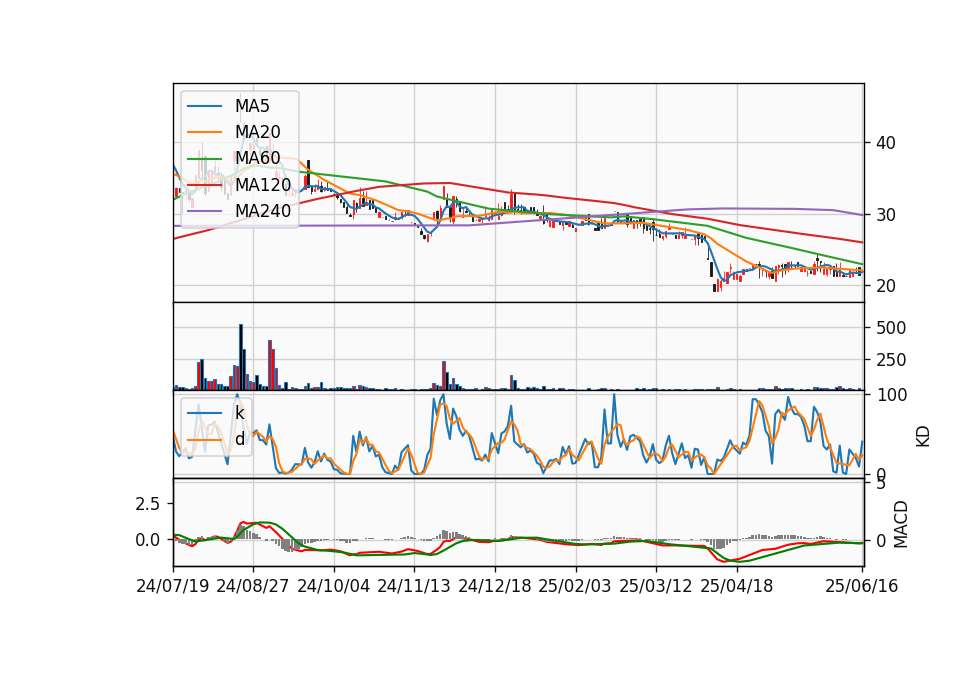Click the price axis label 20
Image resolution: width=960 pixels, height=690 pixels.
(x=886, y=286)
